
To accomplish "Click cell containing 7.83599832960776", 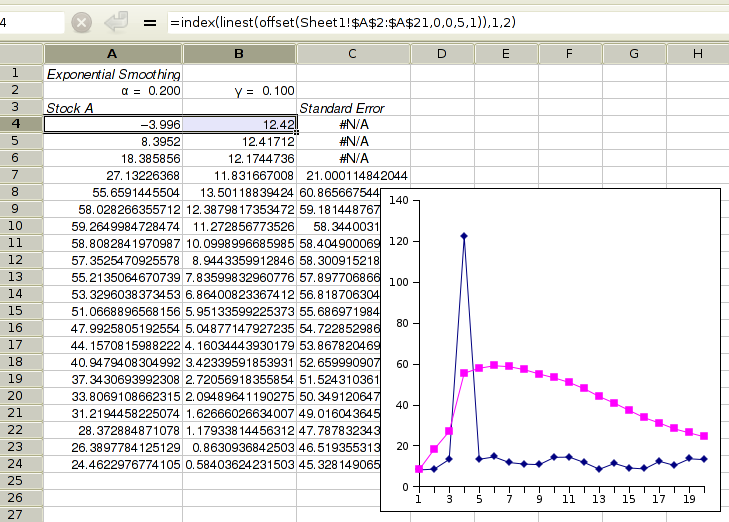I will (x=239, y=278).
